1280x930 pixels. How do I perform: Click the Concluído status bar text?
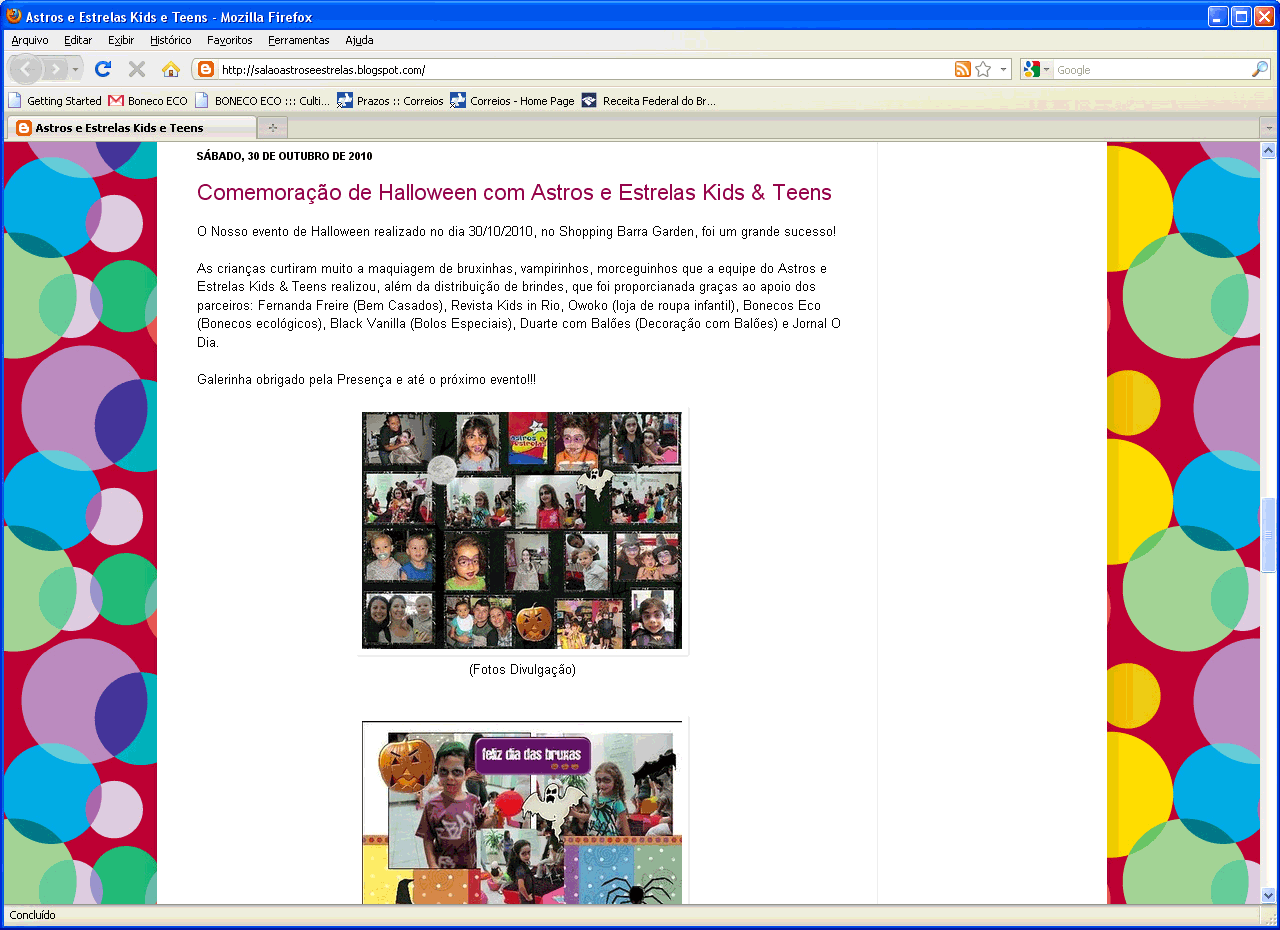(33, 915)
